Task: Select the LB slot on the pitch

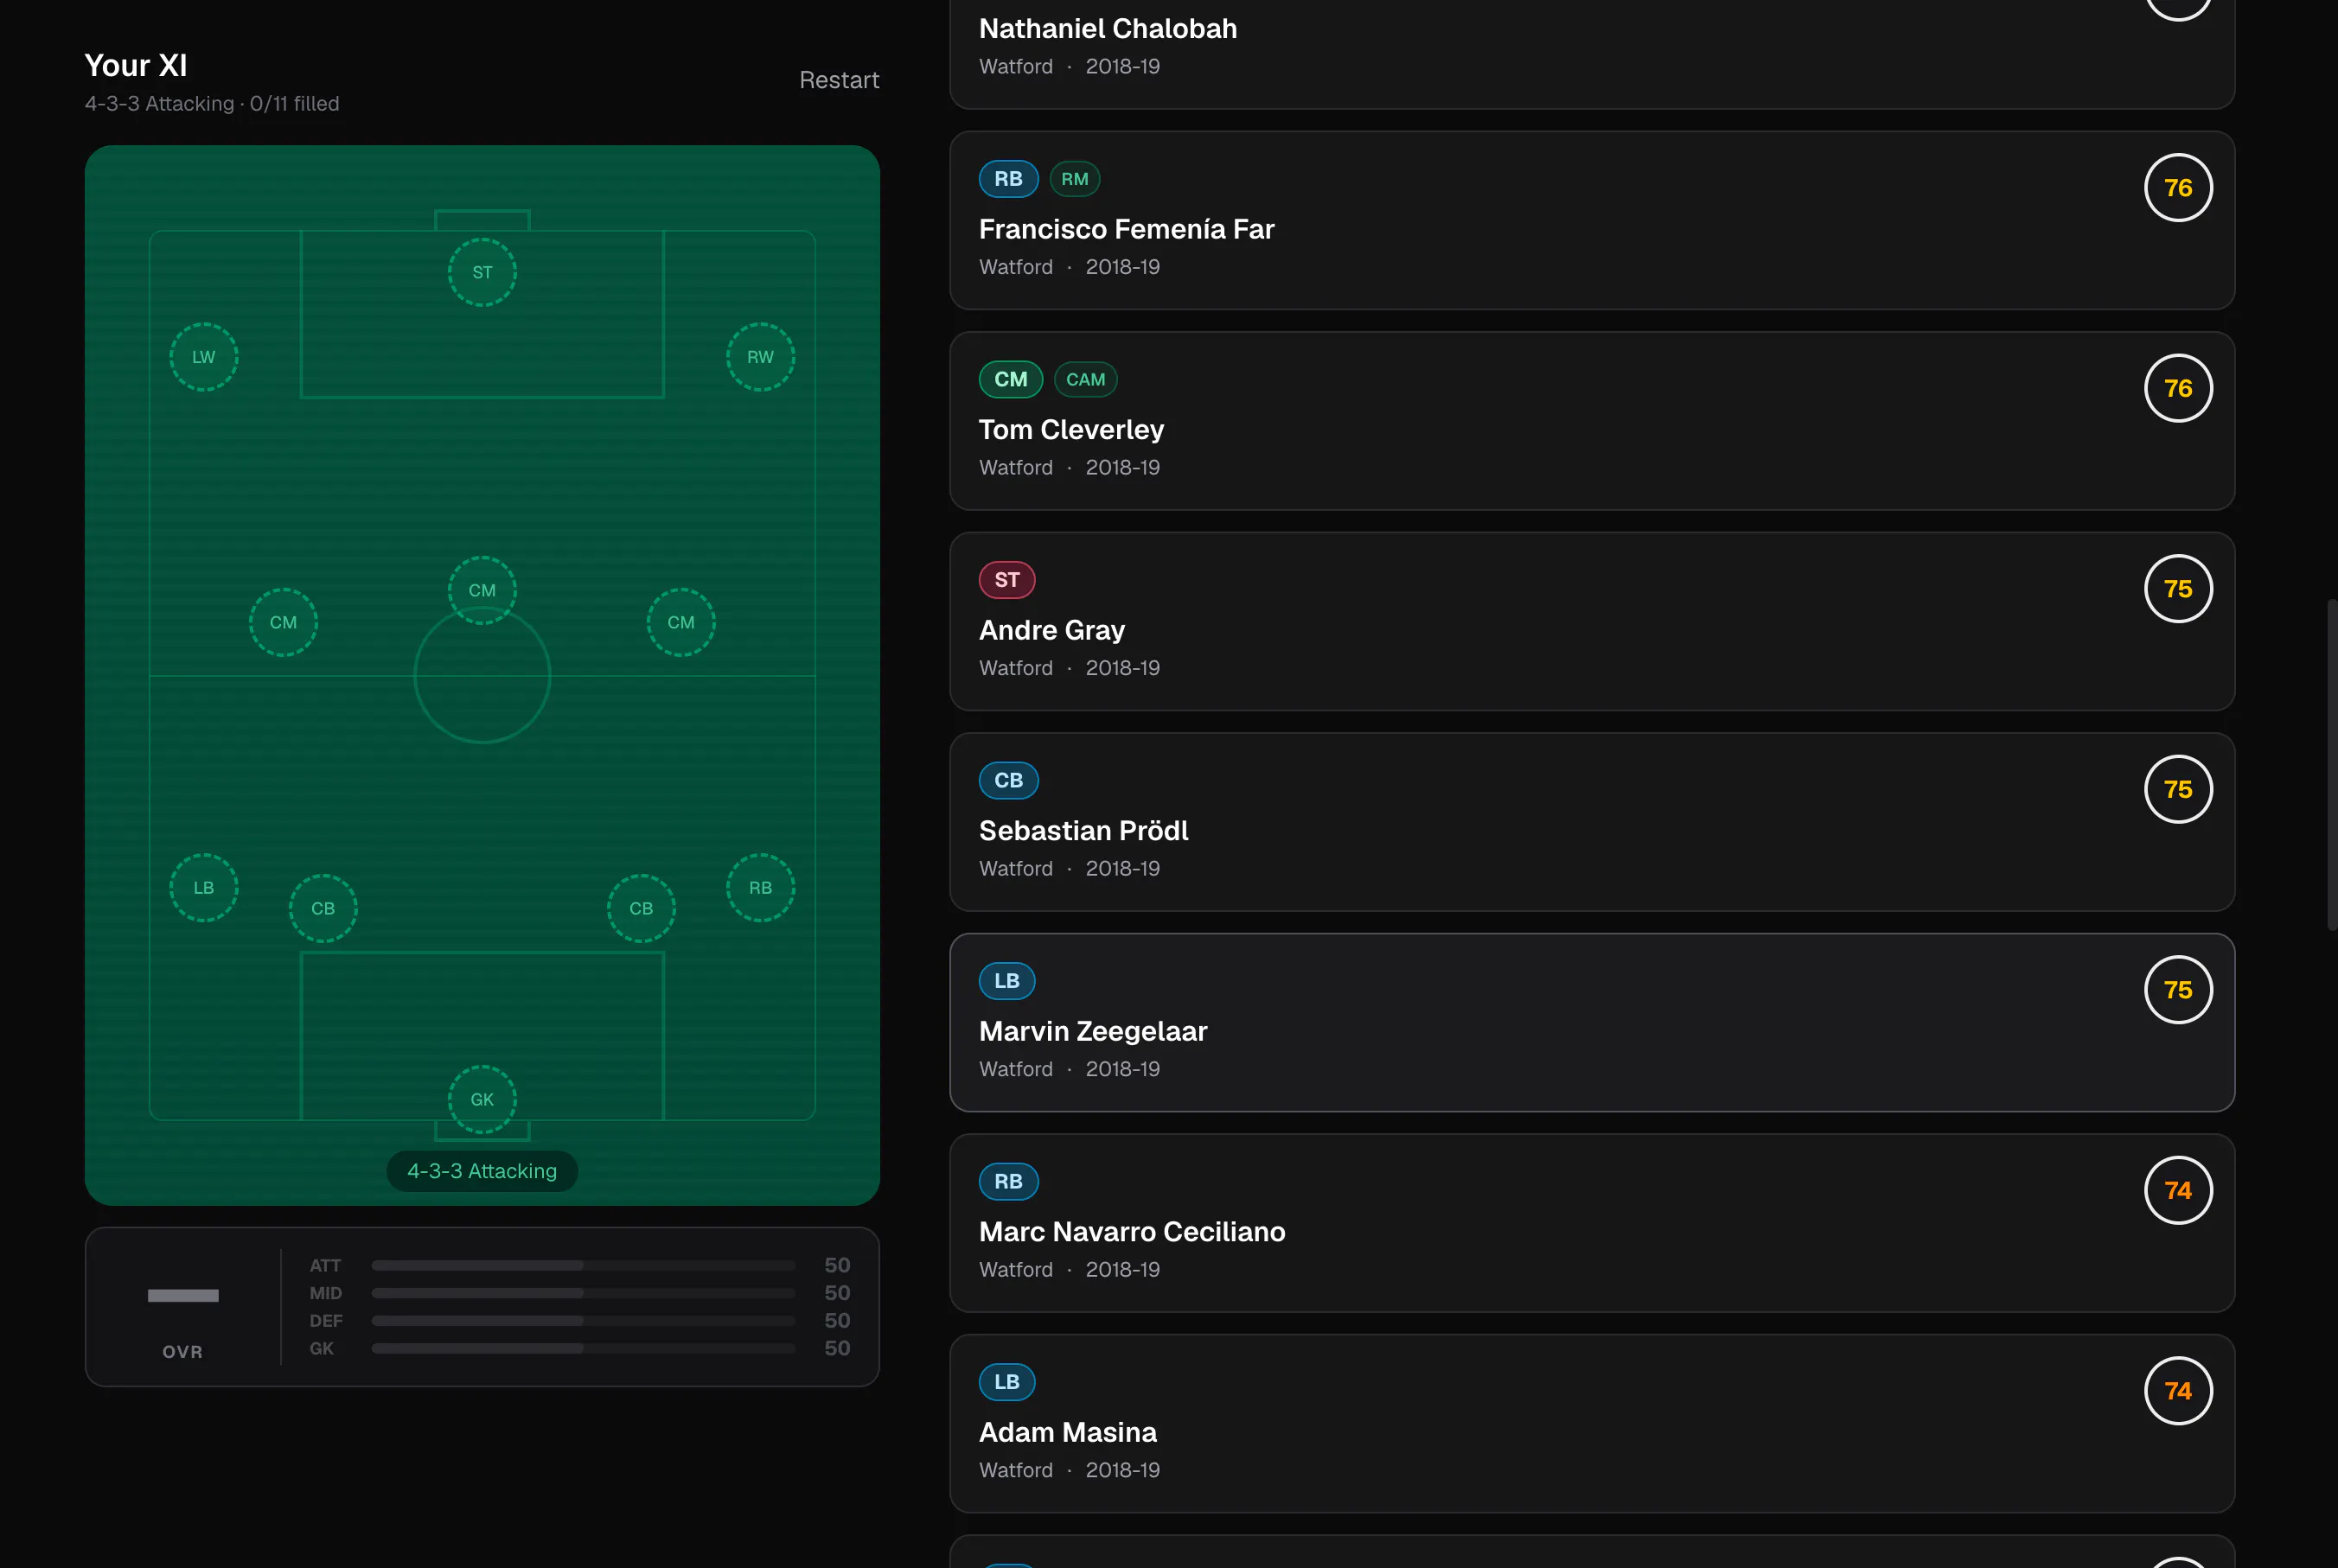Action: (204, 888)
